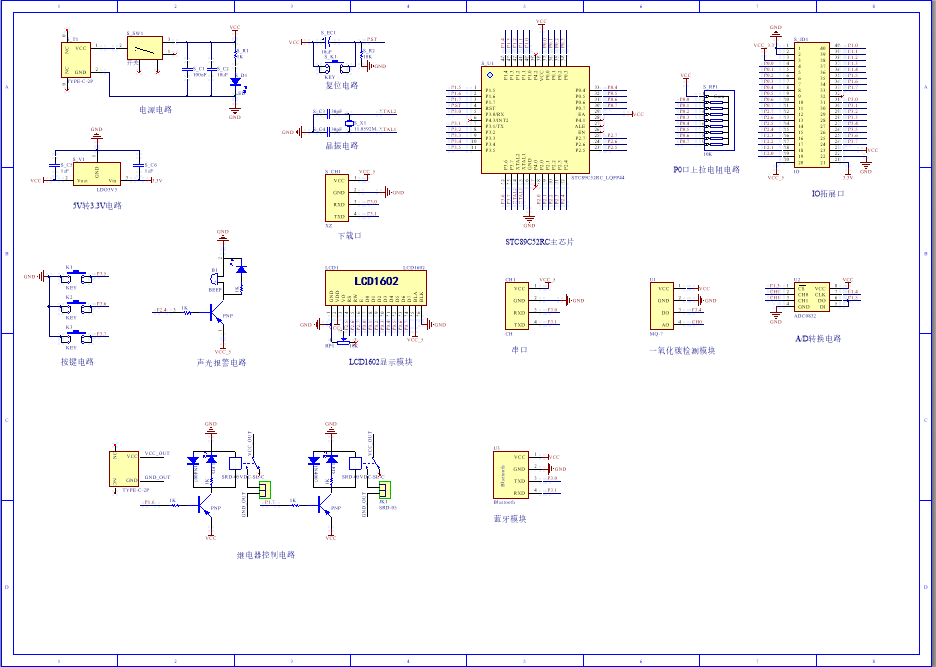Click the XTAL2 net label in crystal circuit
Screen dimensions: 936x667
(x=387, y=112)
